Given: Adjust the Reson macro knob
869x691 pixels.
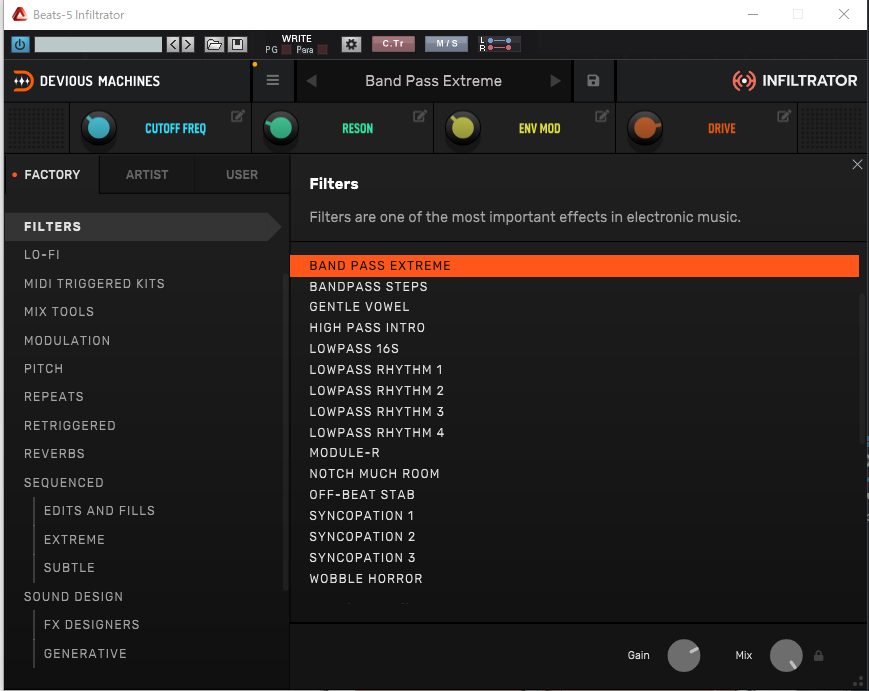Looking at the screenshot, I should 280,128.
